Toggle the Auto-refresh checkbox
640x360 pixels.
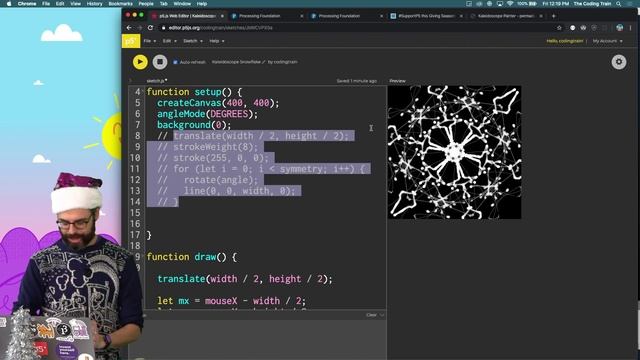click(x=176, y=62)
